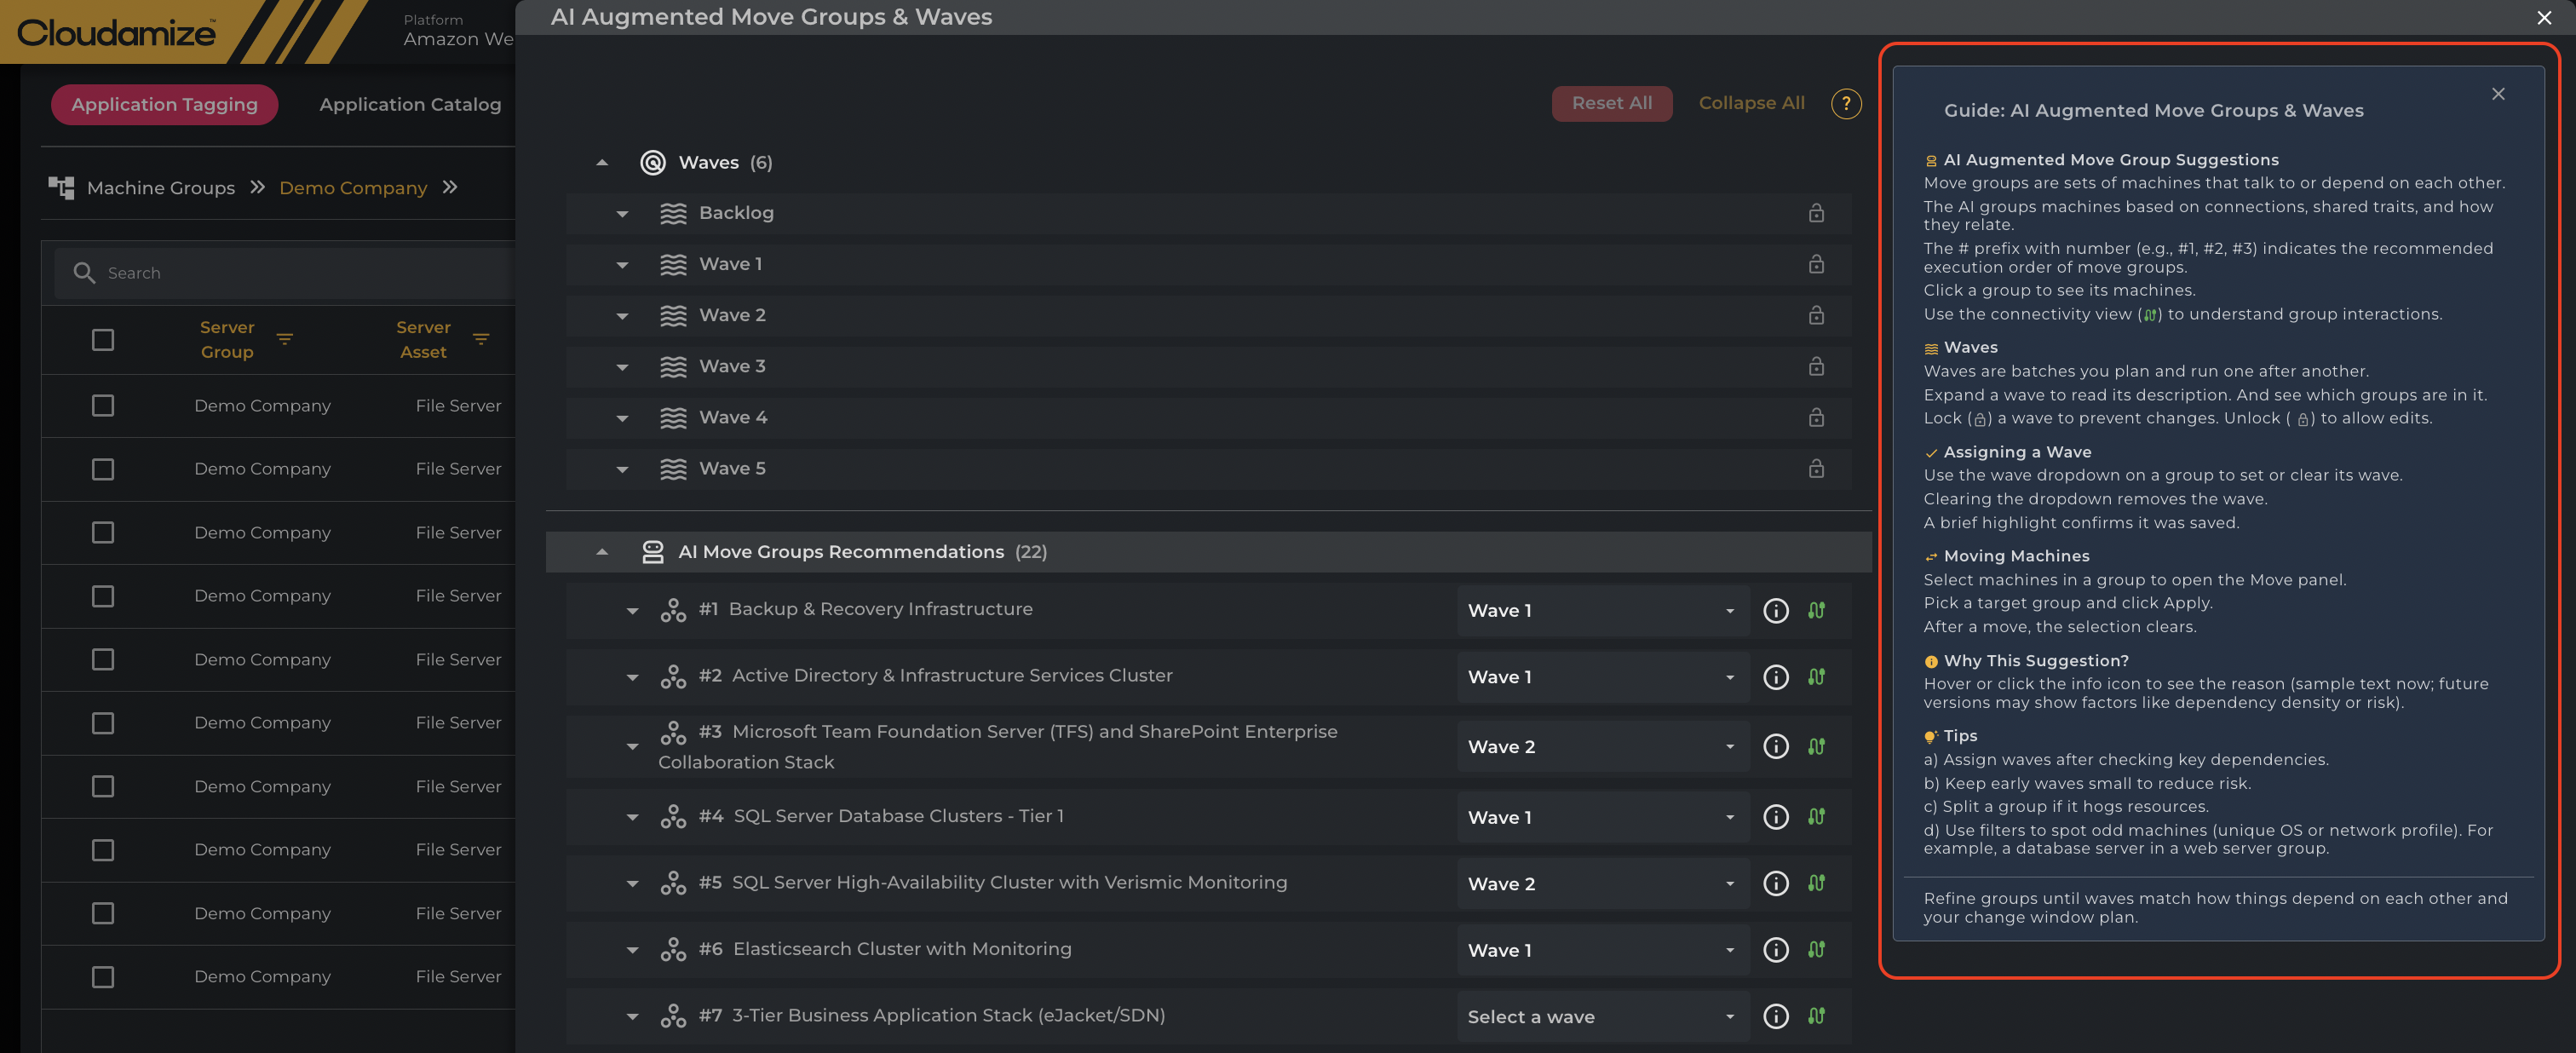Check the first Demo Company File Server row
The width and height of the screenshot is (2576, 1053).
(x=103, y=405)
